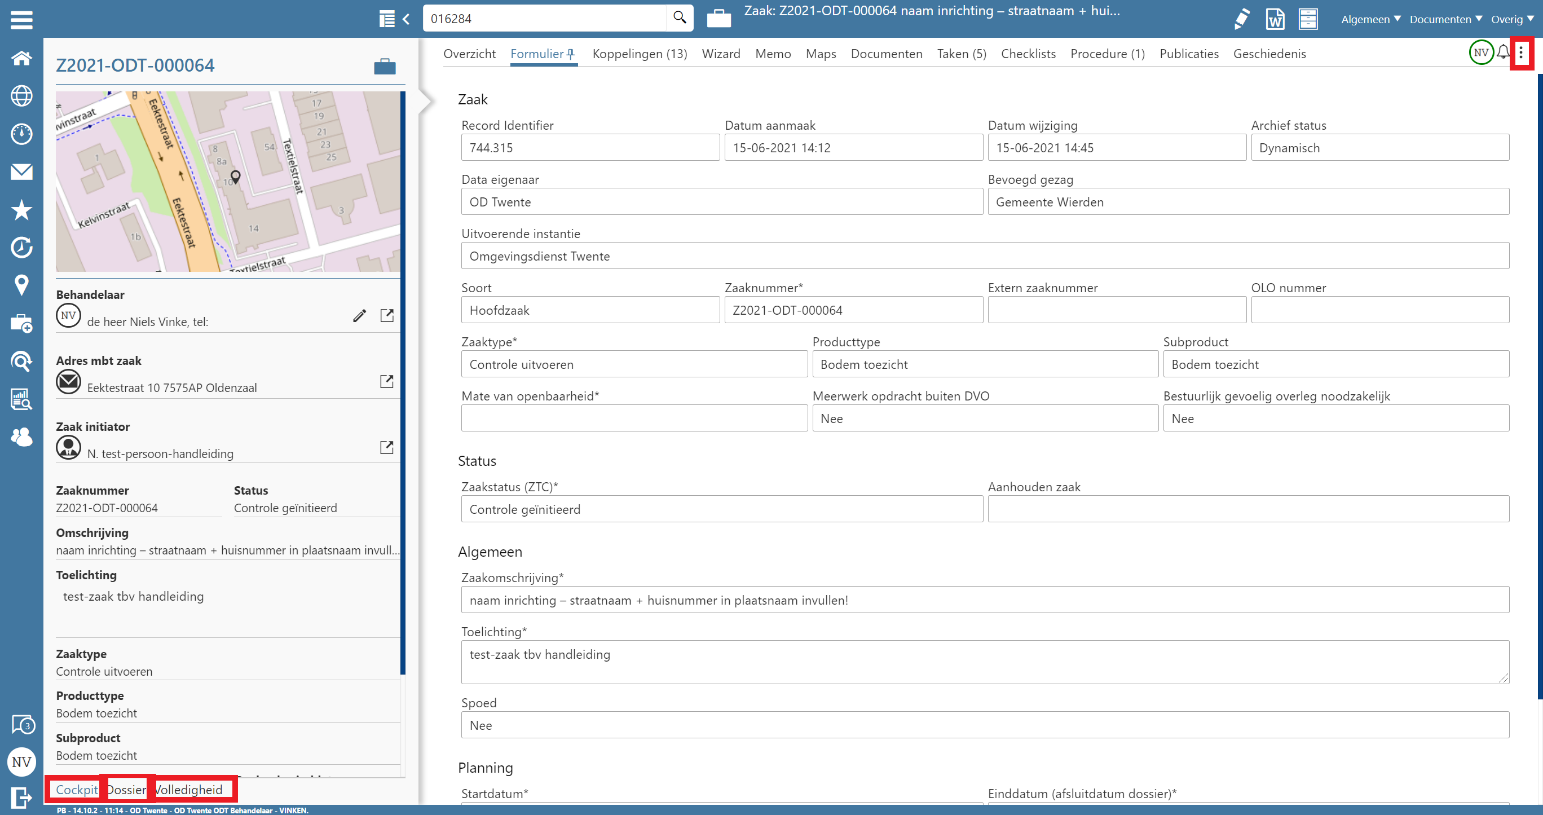Expand the Algemeen dropdown menu
This screenshot has width=1543, height=815.
coord(1371,19)
